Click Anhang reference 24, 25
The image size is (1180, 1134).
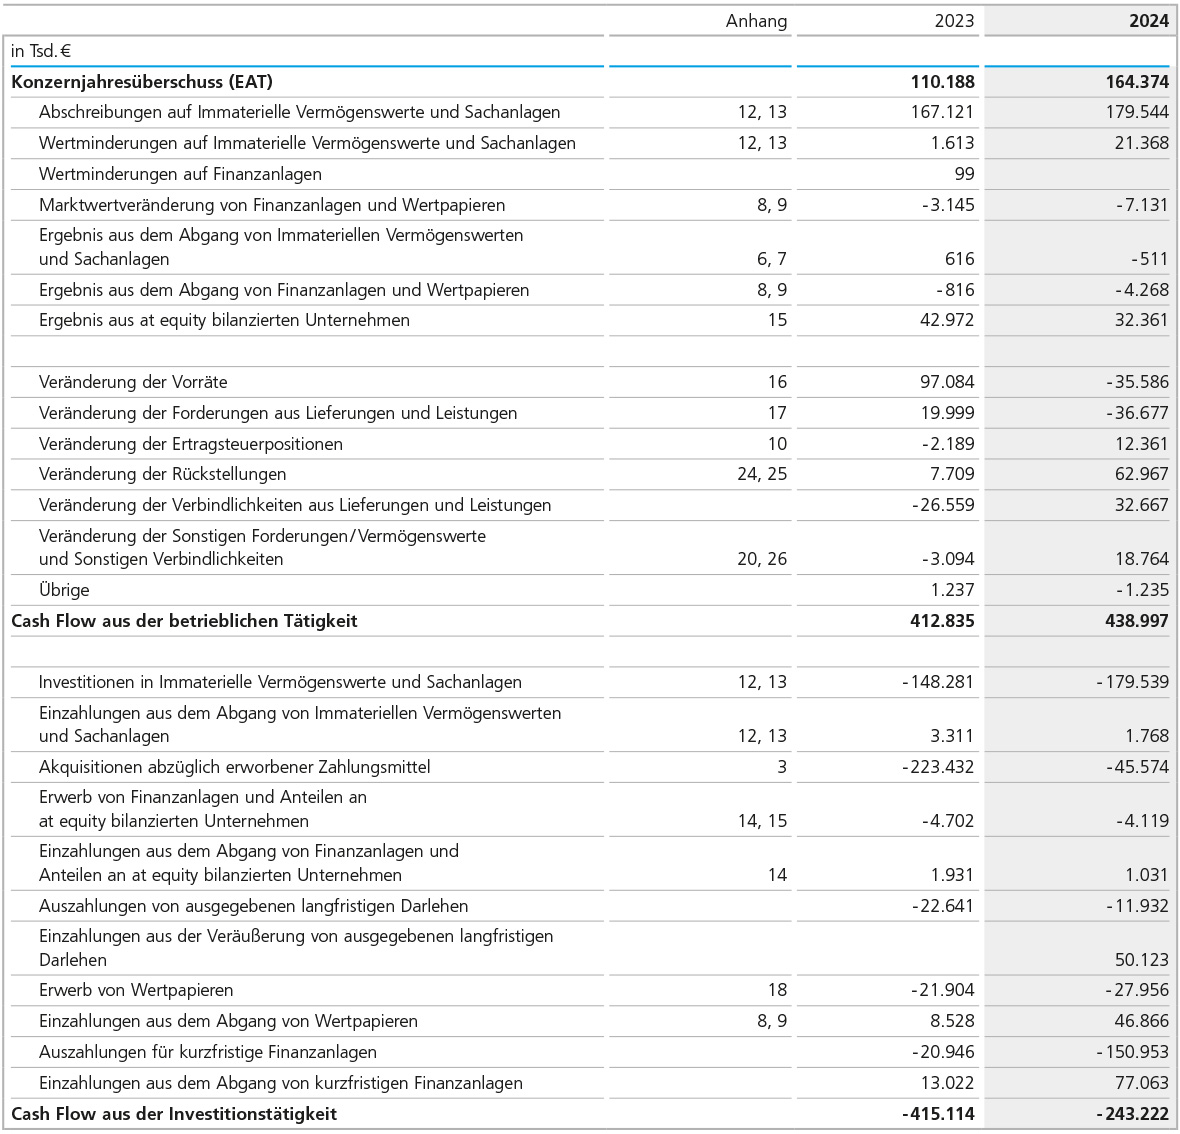[762, 474]
